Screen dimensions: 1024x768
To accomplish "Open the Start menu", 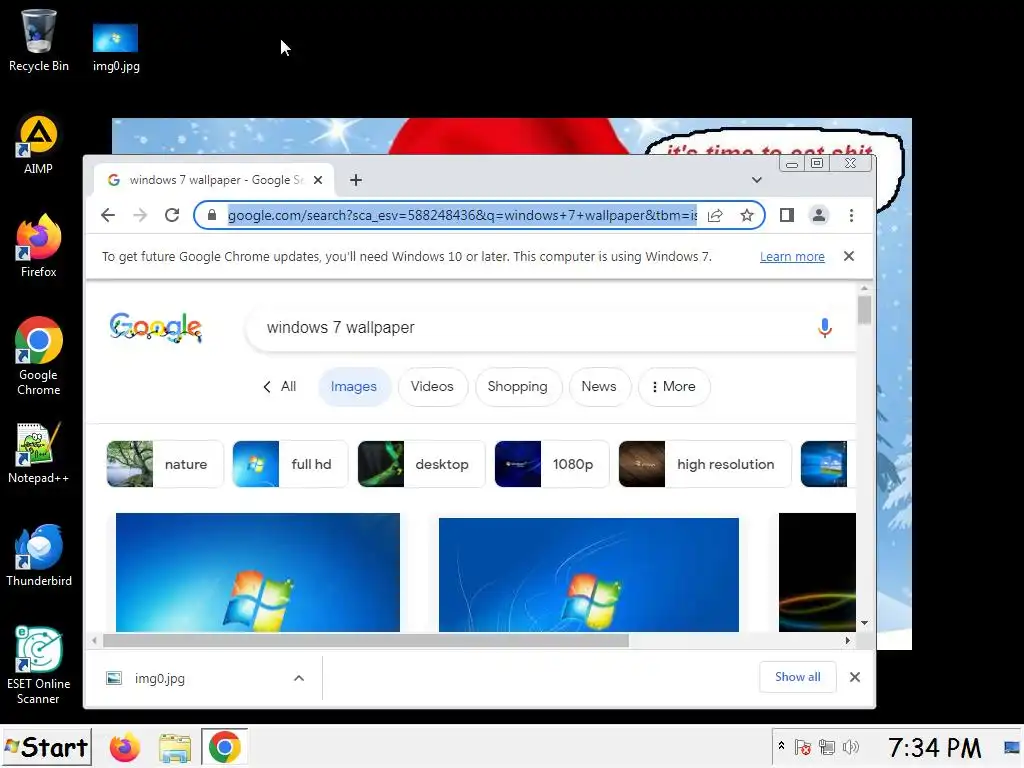I will (x=46, y=747).
